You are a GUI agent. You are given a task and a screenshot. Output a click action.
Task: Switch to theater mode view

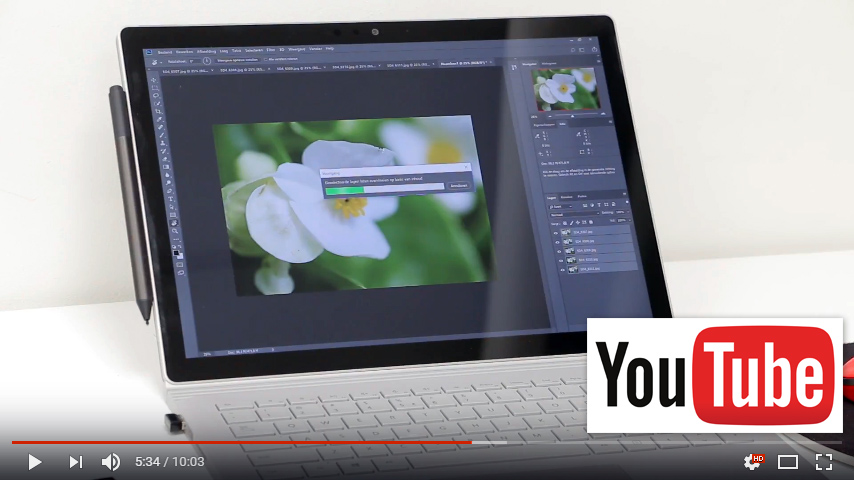788,462
